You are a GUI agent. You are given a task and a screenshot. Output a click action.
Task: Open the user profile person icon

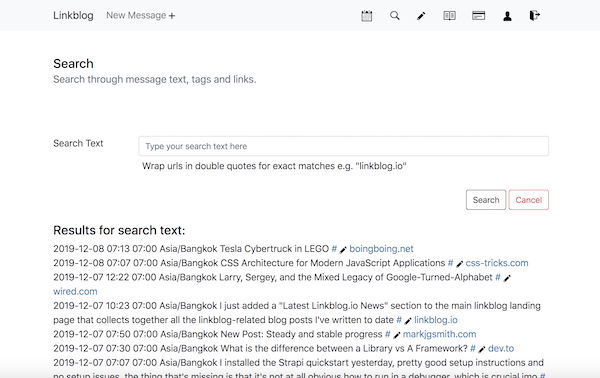pos(507,16)
